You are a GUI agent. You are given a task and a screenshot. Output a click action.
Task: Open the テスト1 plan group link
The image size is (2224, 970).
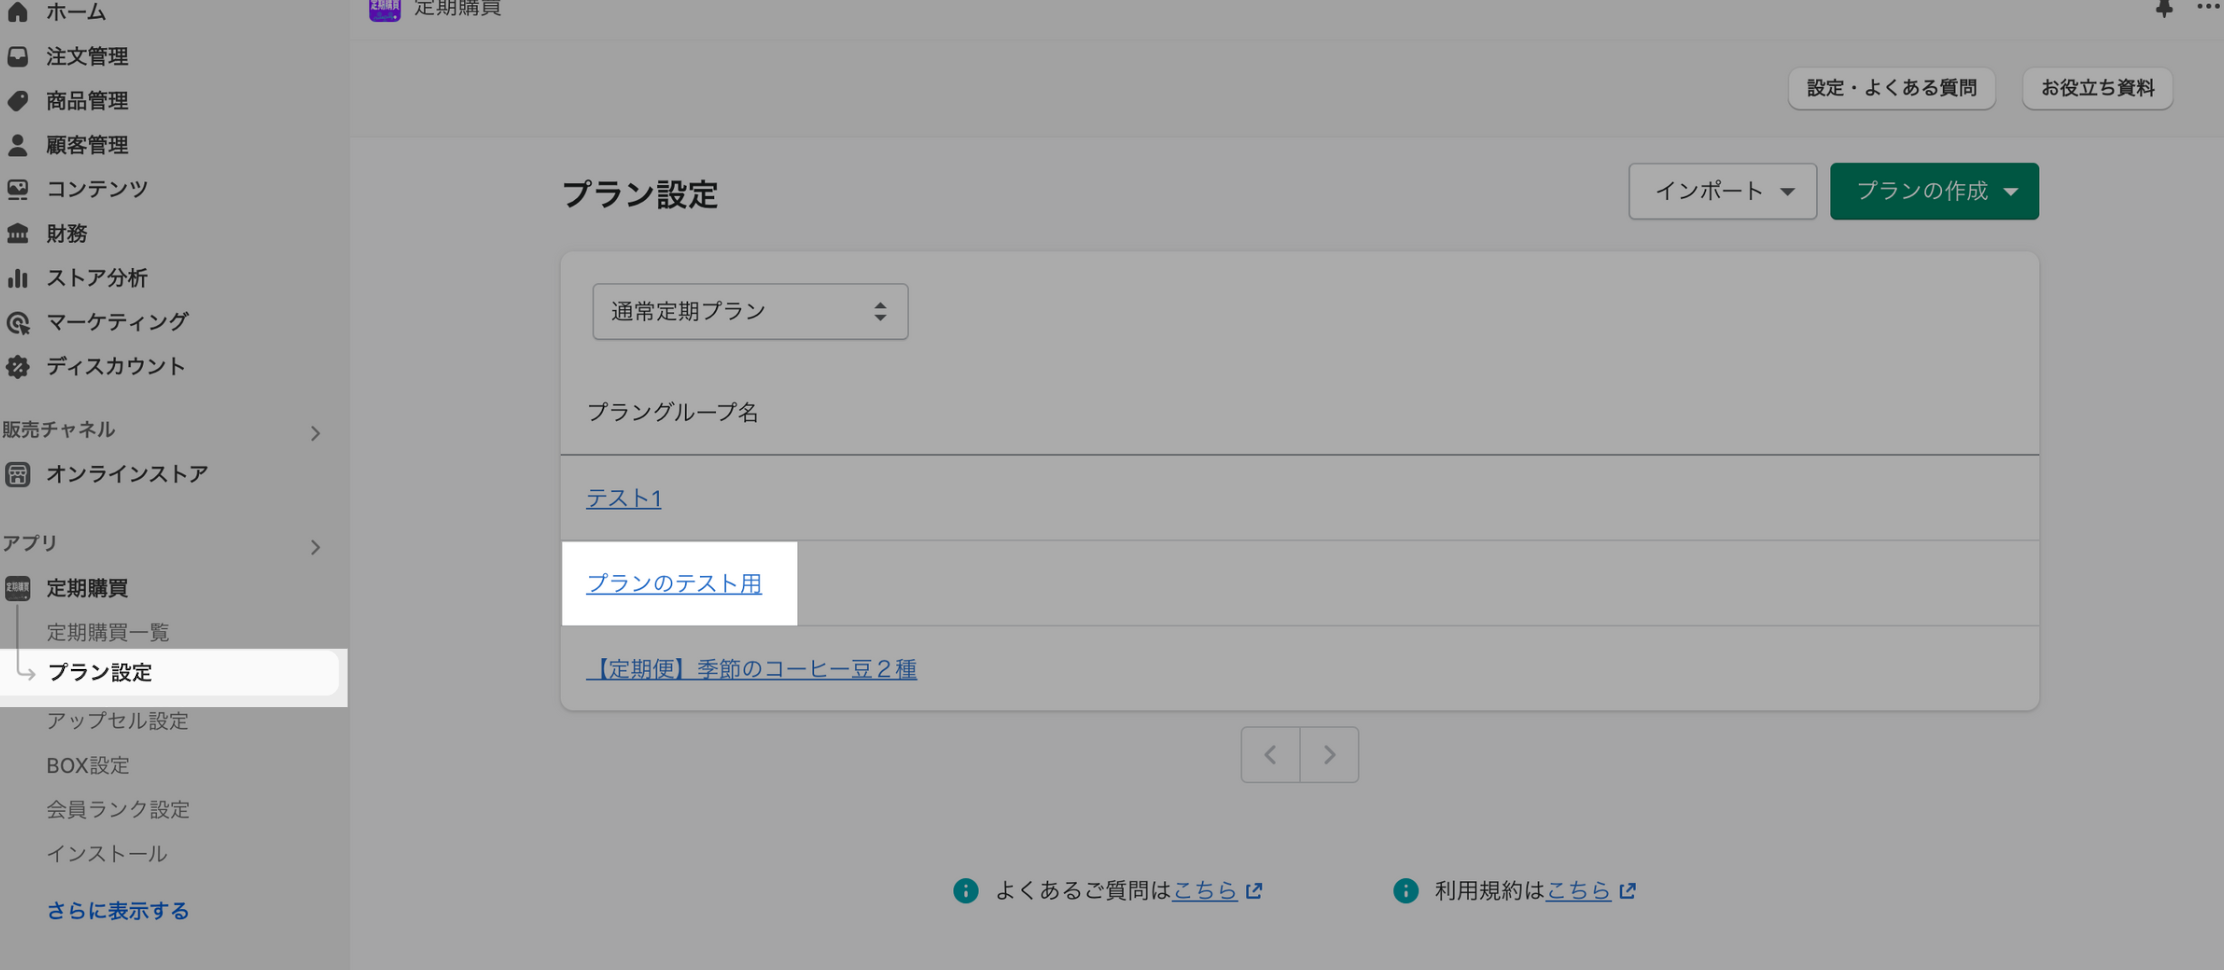click(624, 498)
